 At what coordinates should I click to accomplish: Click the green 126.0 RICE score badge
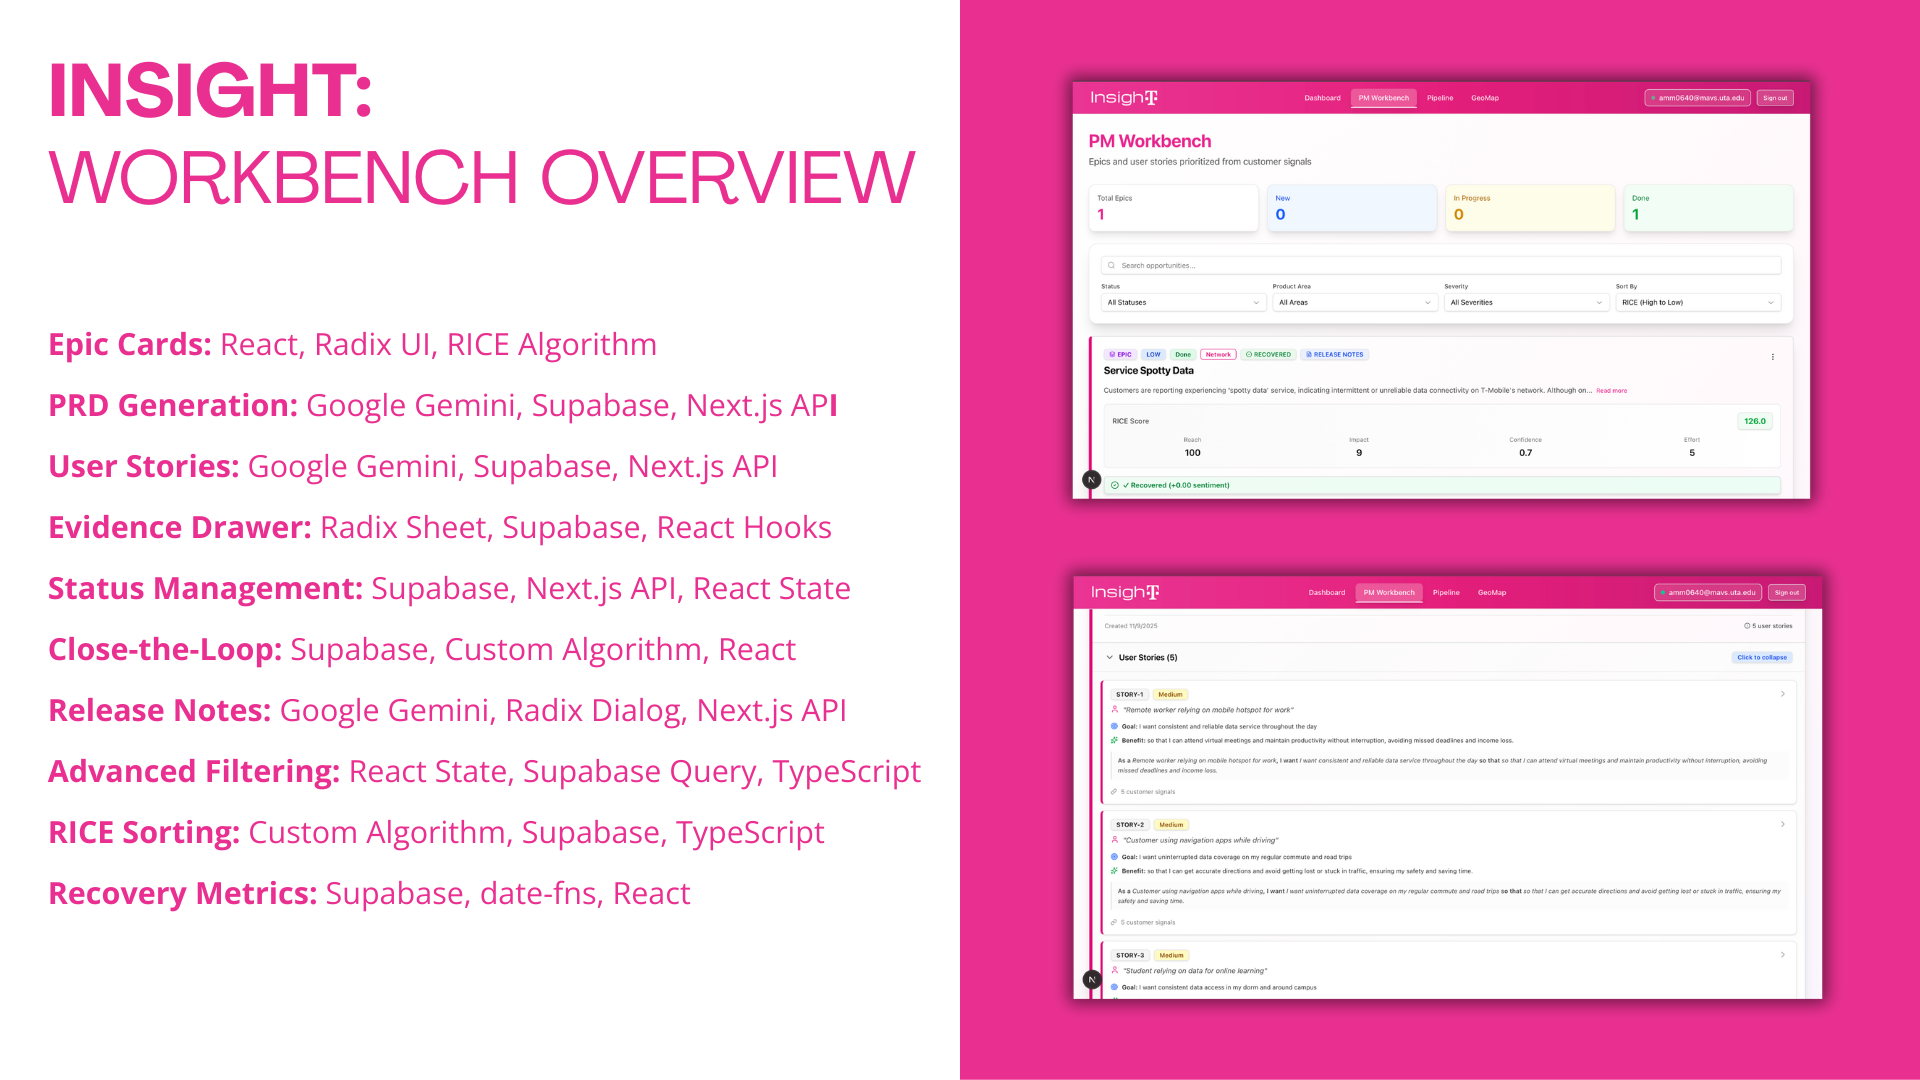1754,421
